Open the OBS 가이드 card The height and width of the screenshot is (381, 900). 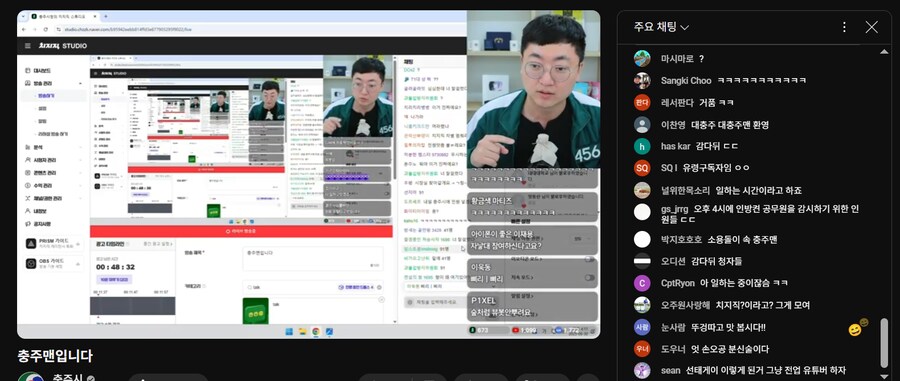pyautogui.click(x=53, y=263)
